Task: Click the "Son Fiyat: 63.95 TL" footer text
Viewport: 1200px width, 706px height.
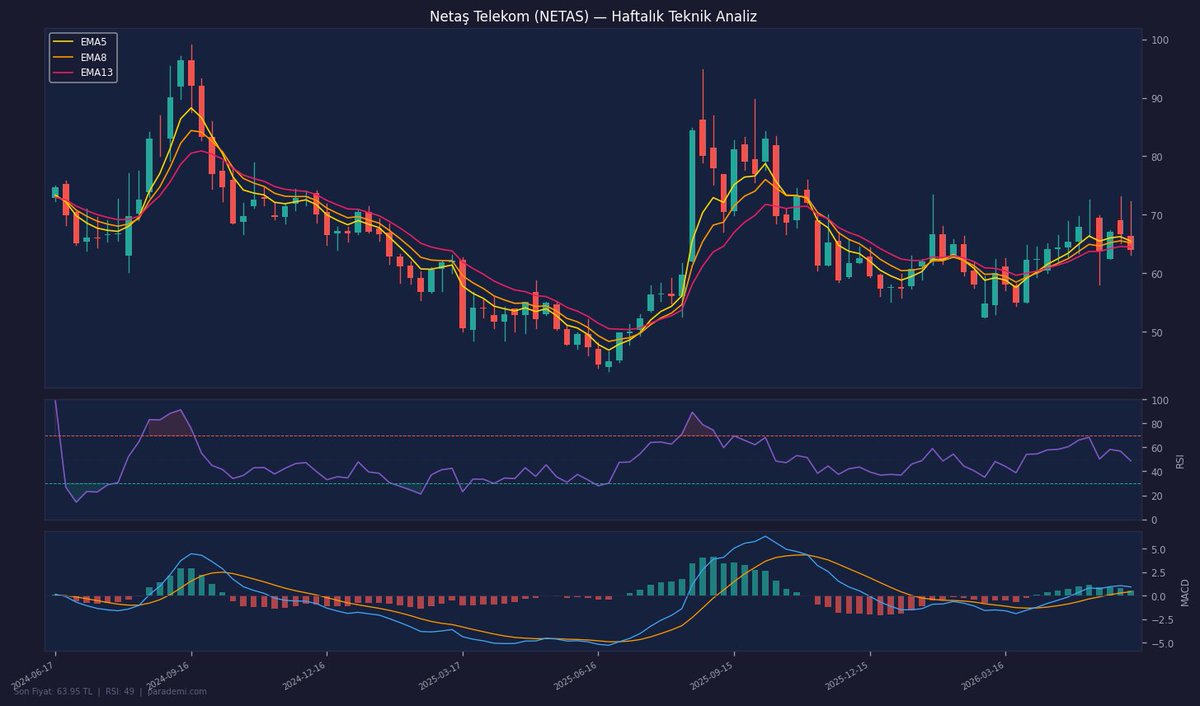Action: coord(53,691)
